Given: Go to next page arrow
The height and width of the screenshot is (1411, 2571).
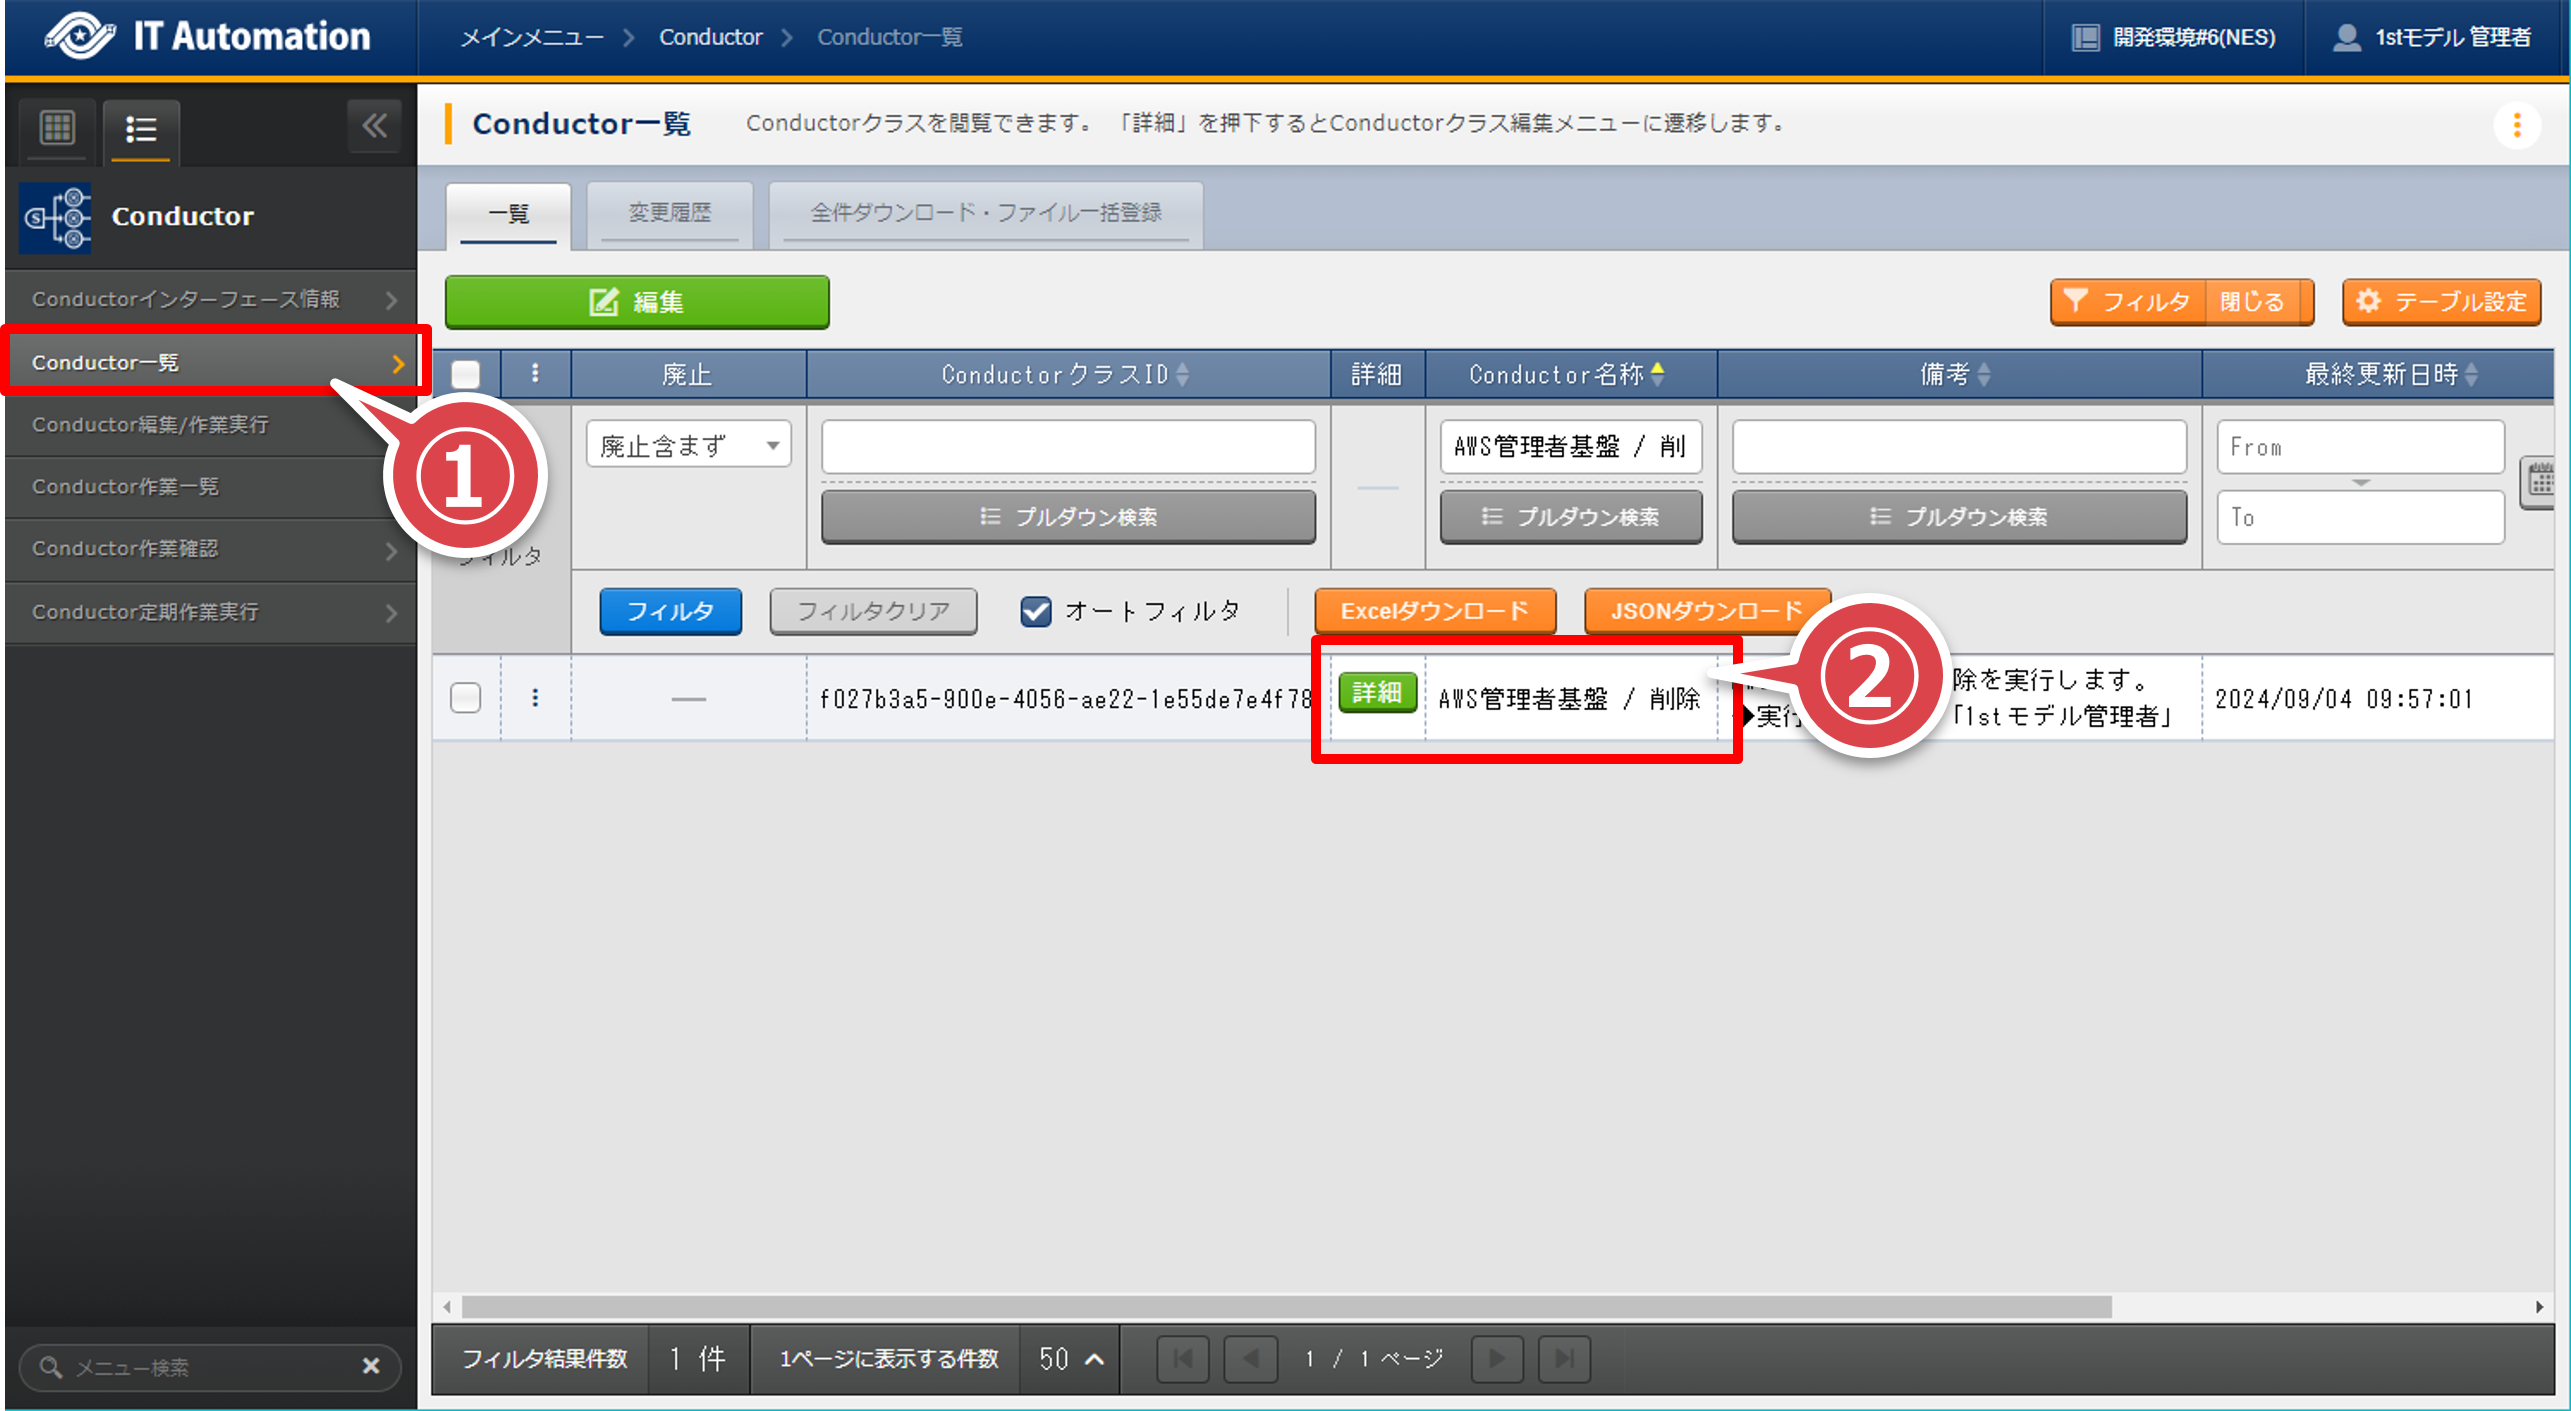Looking at the screenshot, I should click(x=1496, y=1358).
